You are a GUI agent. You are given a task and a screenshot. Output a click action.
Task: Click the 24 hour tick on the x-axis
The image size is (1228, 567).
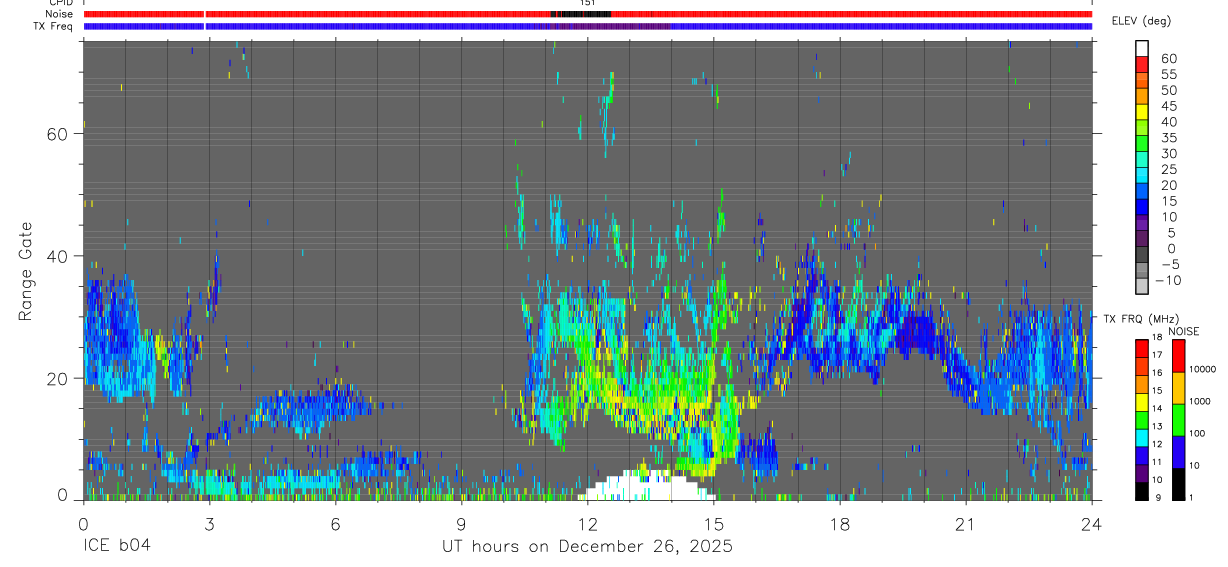coord(1091,523)
